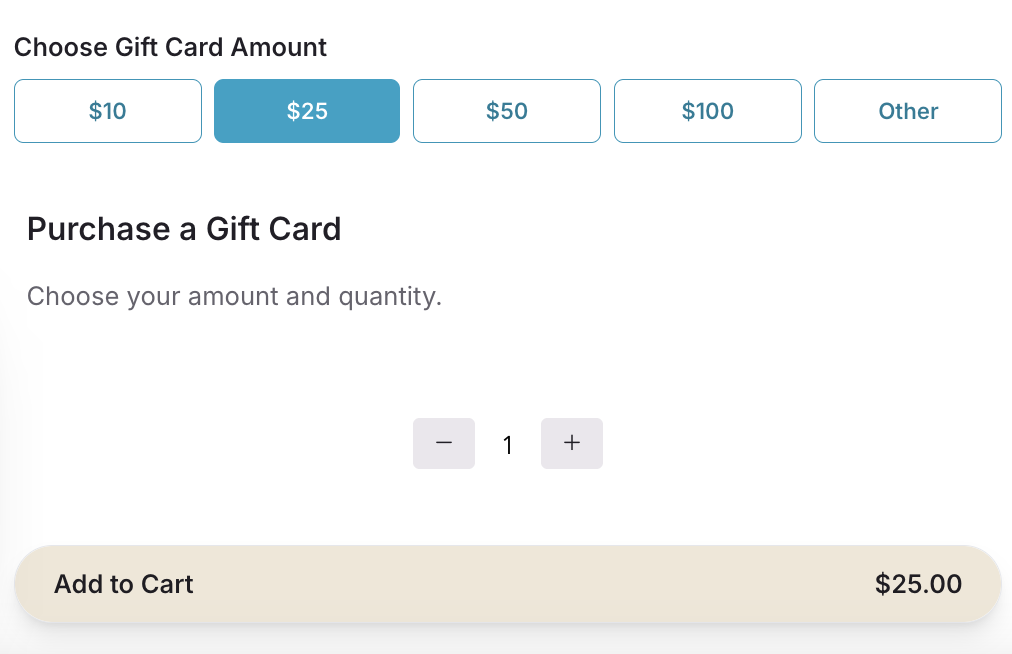Deselect the highlighted $25 option
Viewport: 1012px width, 654px height.
click(306, 111)
